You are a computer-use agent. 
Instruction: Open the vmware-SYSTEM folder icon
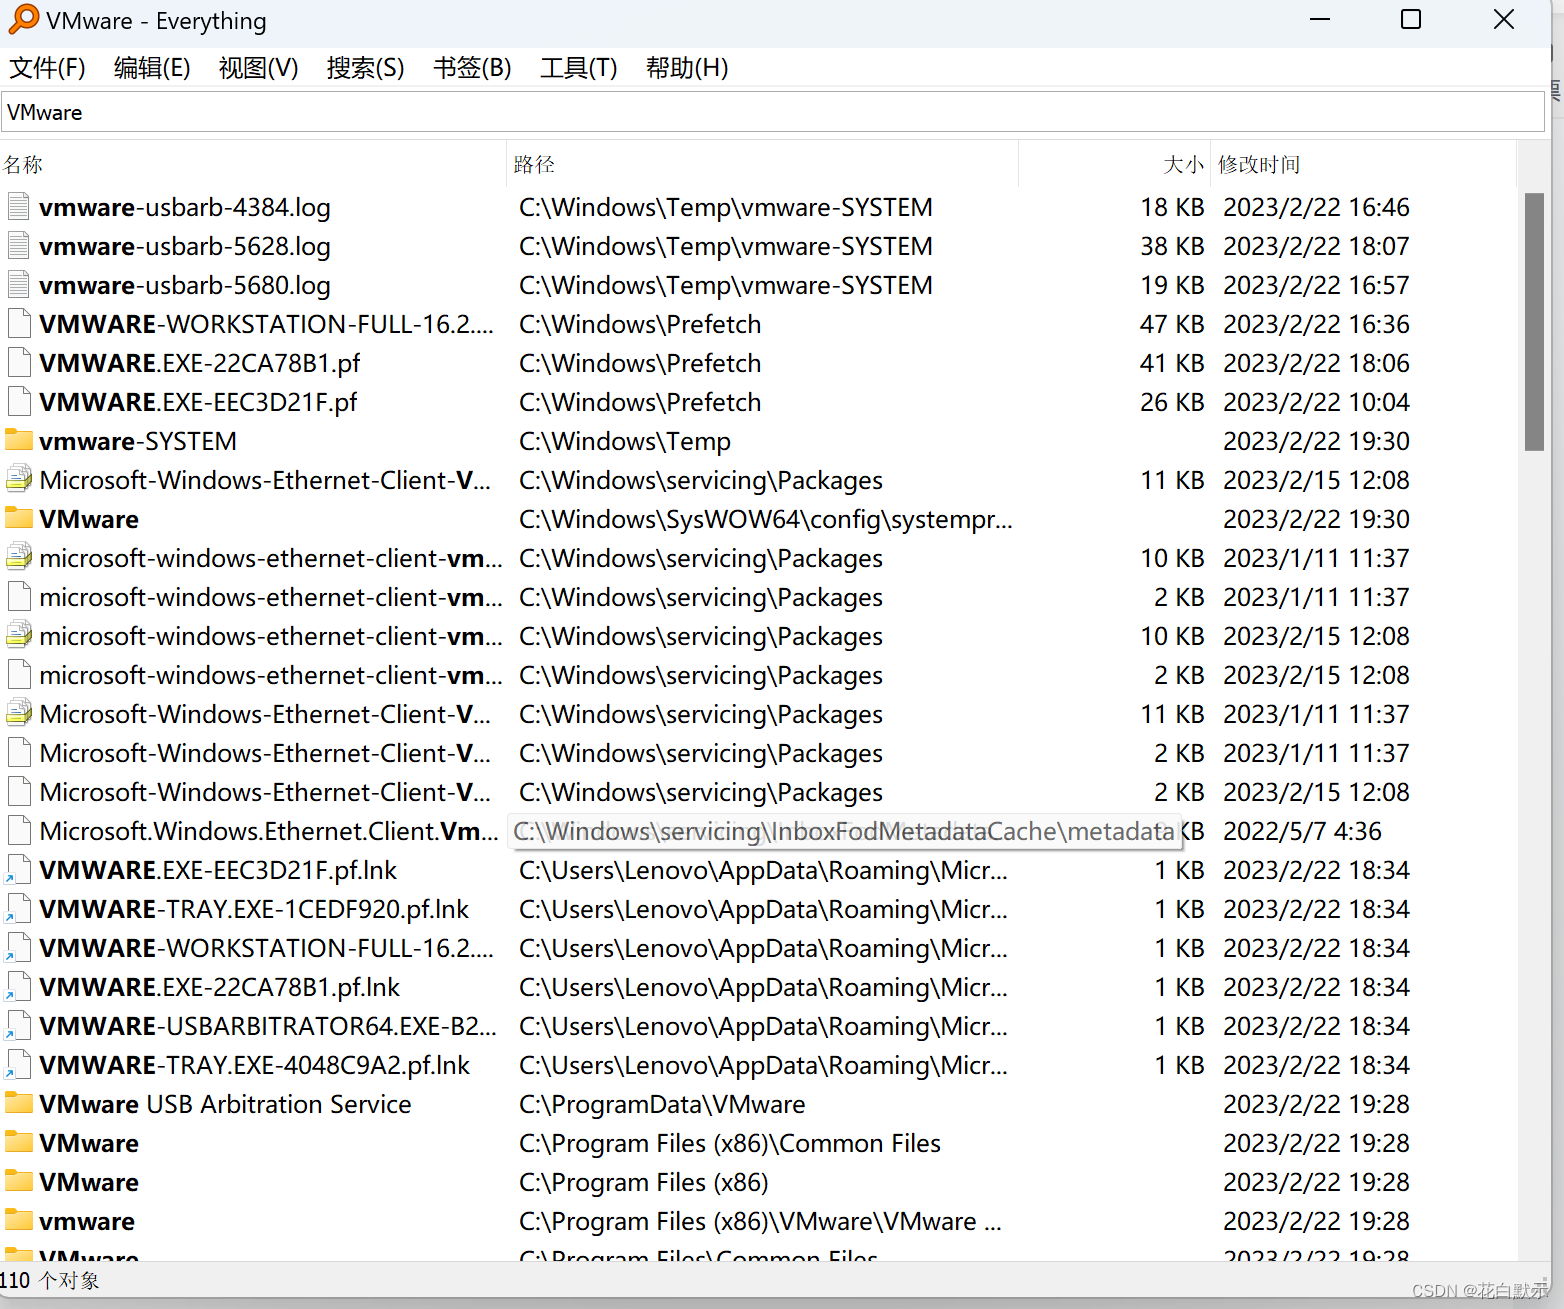[18, 440]
